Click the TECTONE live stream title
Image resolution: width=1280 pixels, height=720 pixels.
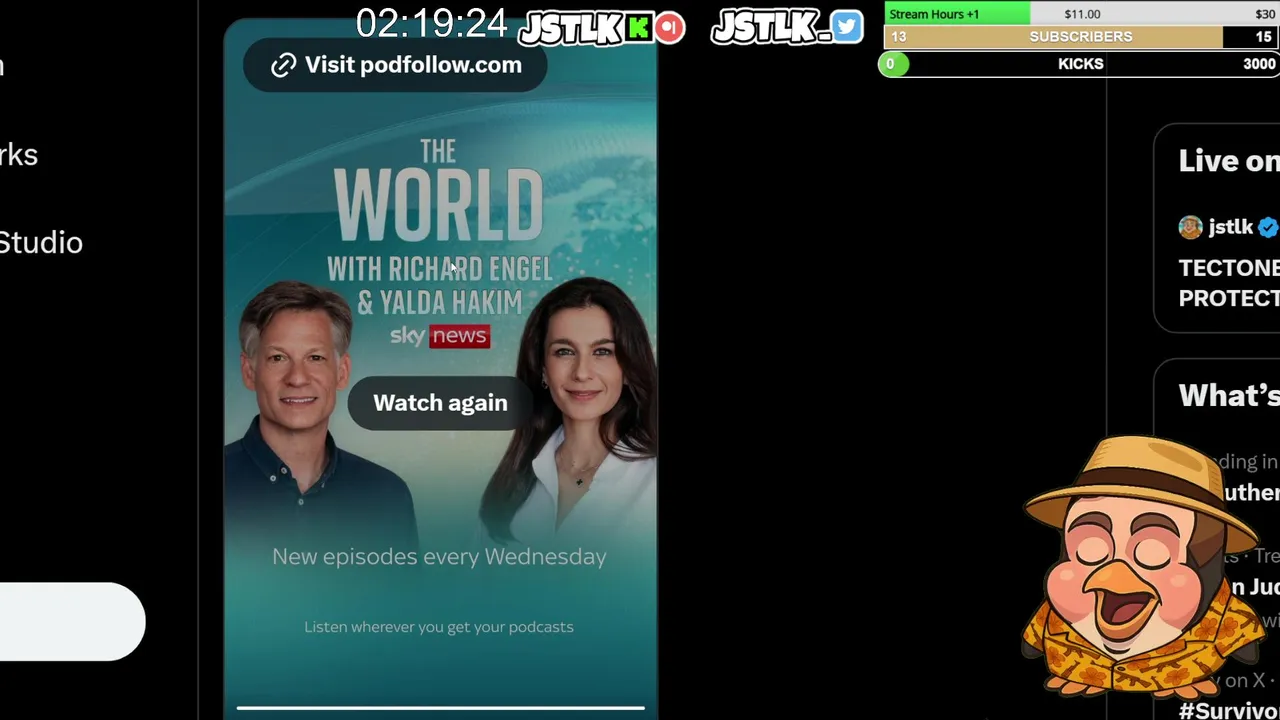tap(1229, 283)
